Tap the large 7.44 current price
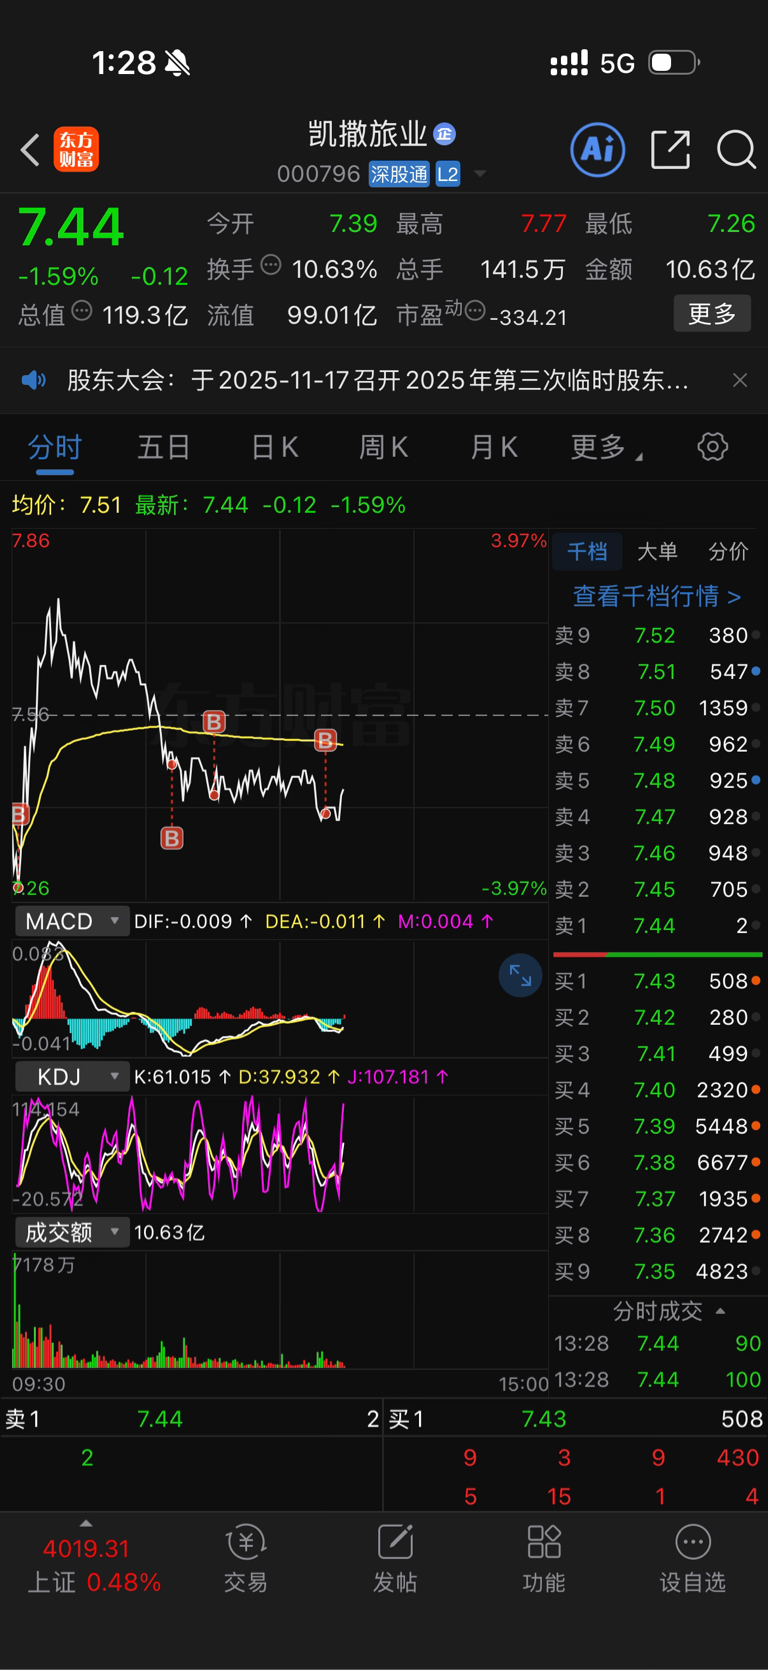Image resolution: width=768 pixels, height=1670 pixels. point(71,227)
